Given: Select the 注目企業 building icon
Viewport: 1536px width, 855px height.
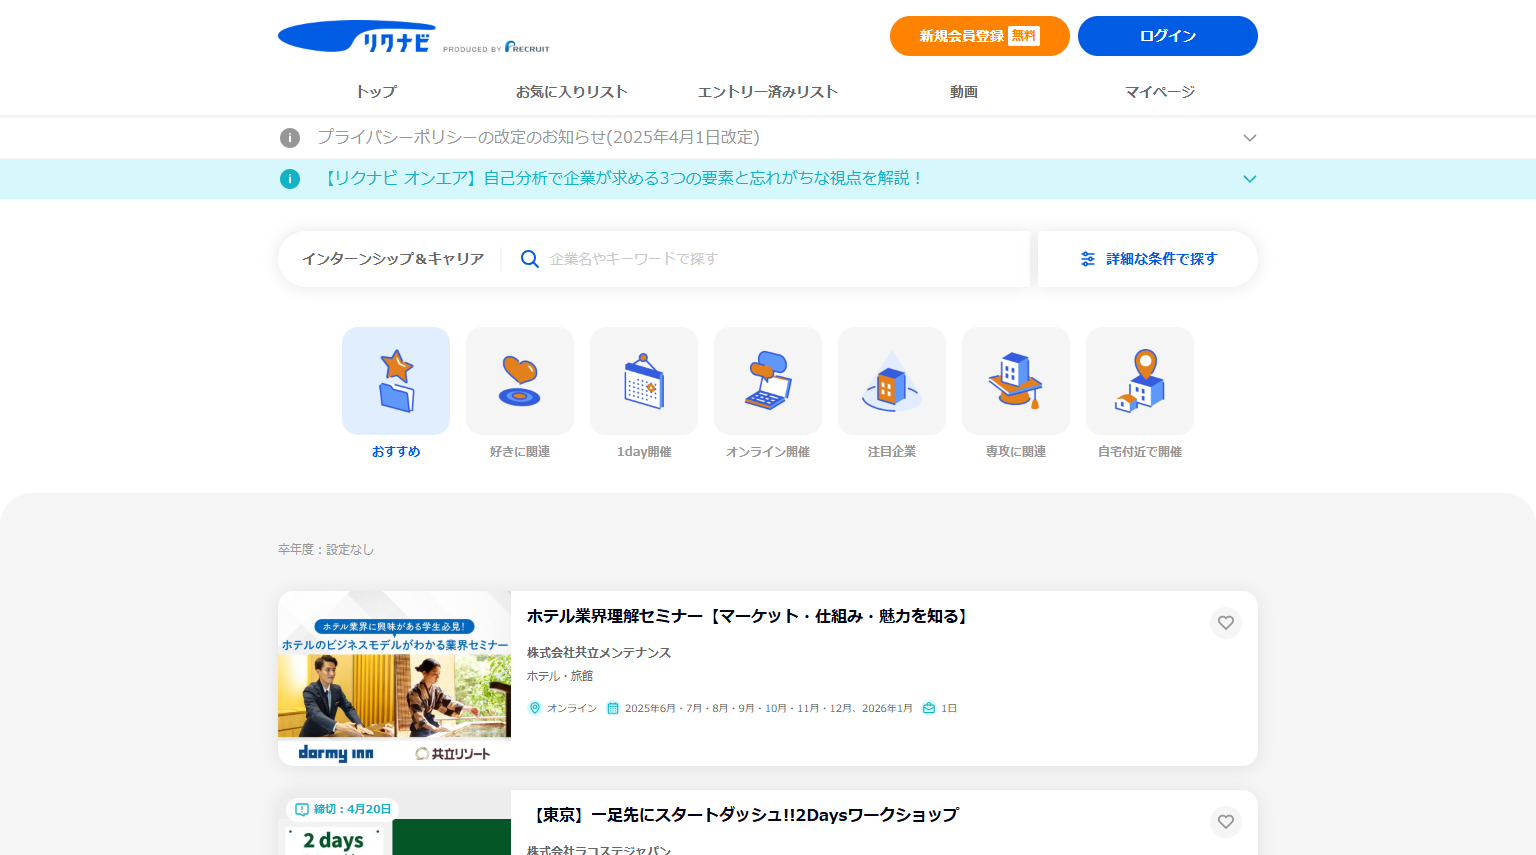Looking at the screenshot, I should coord(892,381).
